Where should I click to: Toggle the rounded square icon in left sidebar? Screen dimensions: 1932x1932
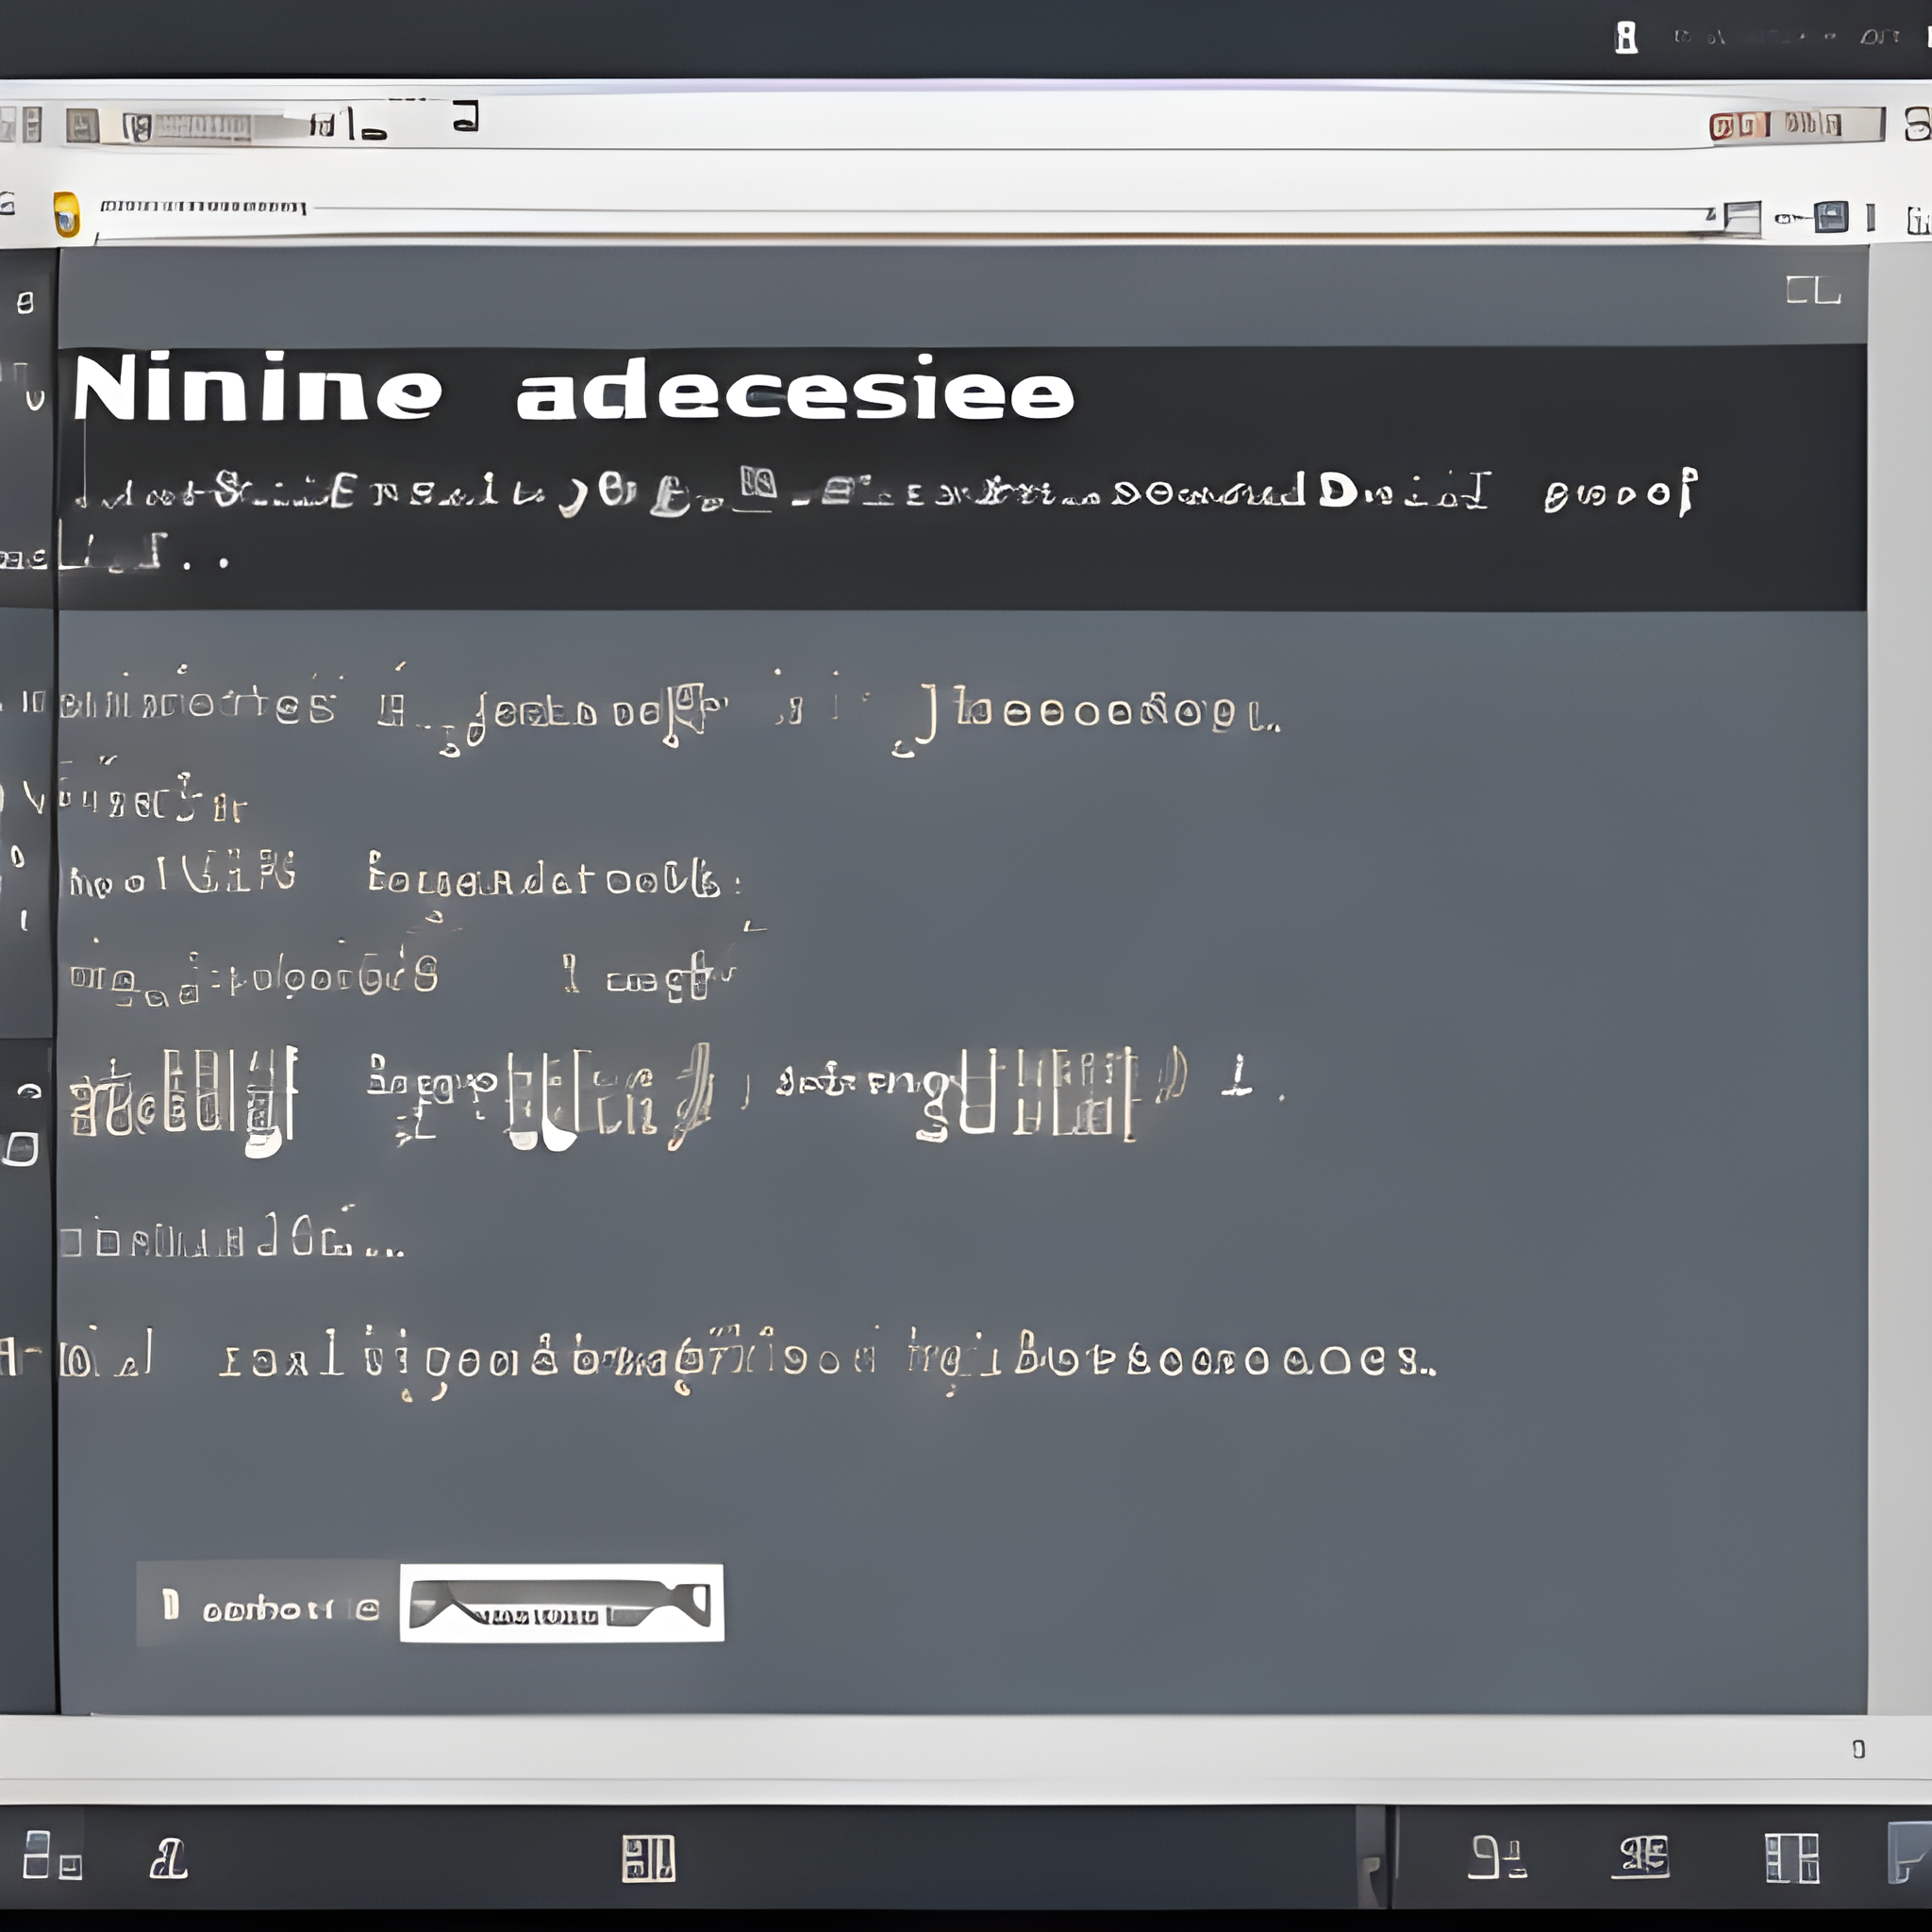[x=22, y=1149]
